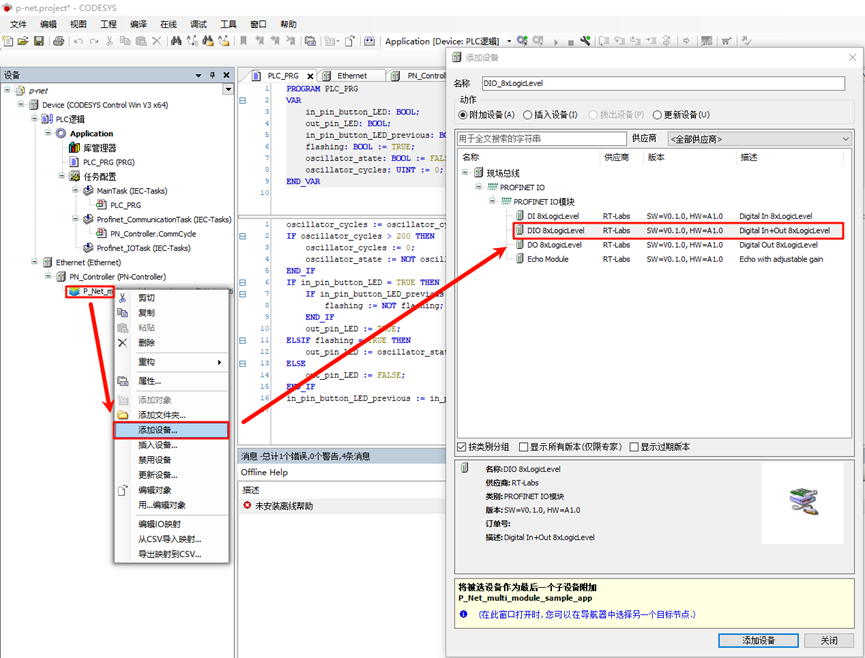Click the Login gear icon in toolbar
Viewport: 865px width, 658px height.
(522, 41)
